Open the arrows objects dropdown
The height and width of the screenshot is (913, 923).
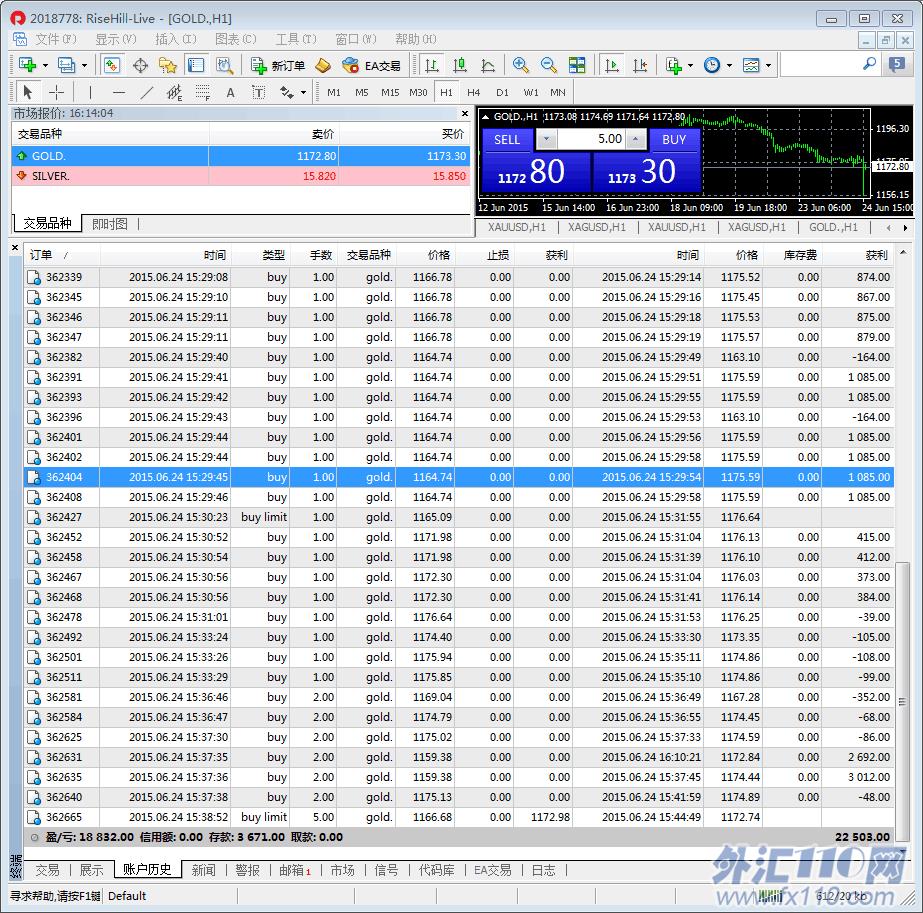(x=303, y=92)
